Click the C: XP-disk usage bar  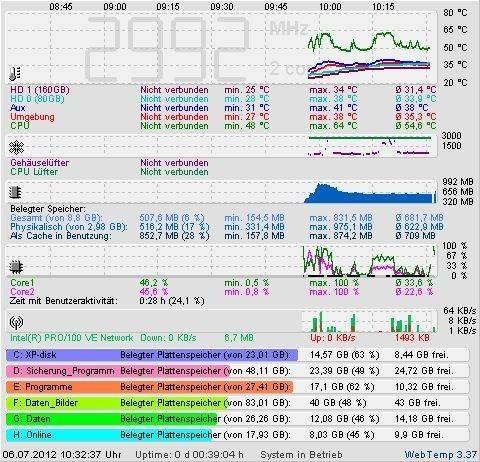click(x=152, y=355)
